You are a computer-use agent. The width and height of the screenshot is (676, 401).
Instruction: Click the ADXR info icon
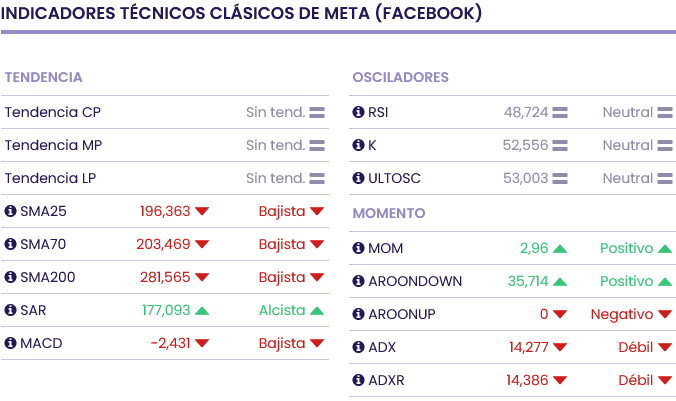[x=358, y=380]
